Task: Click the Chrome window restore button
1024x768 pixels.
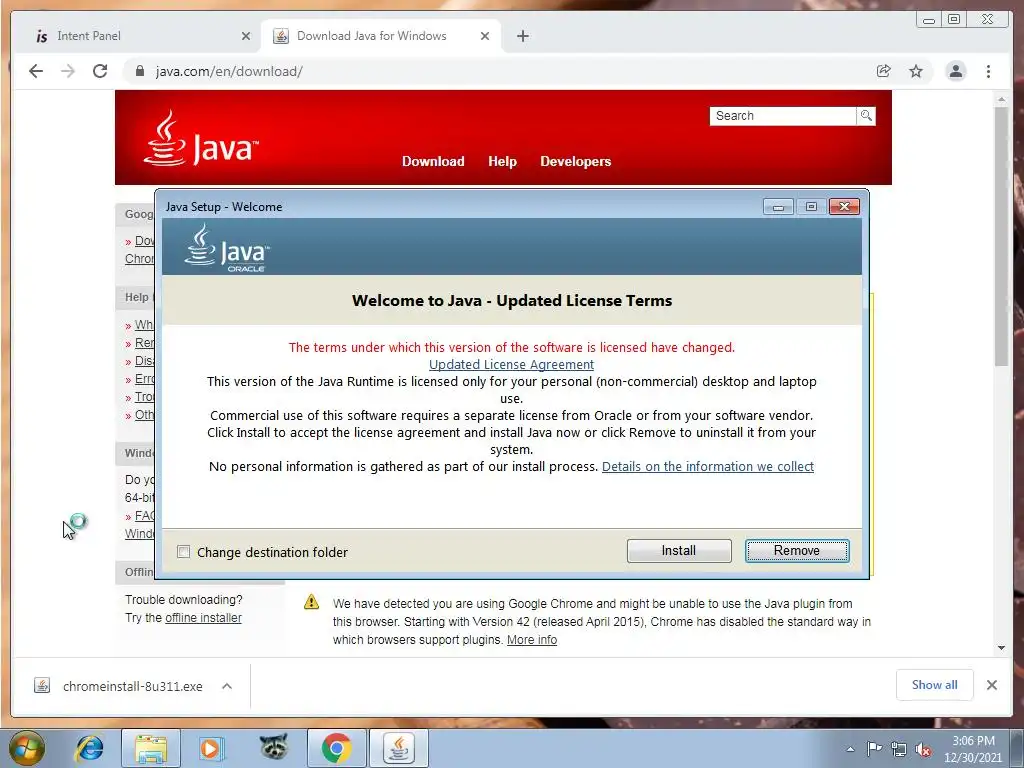Action: (x=953, y=20)
